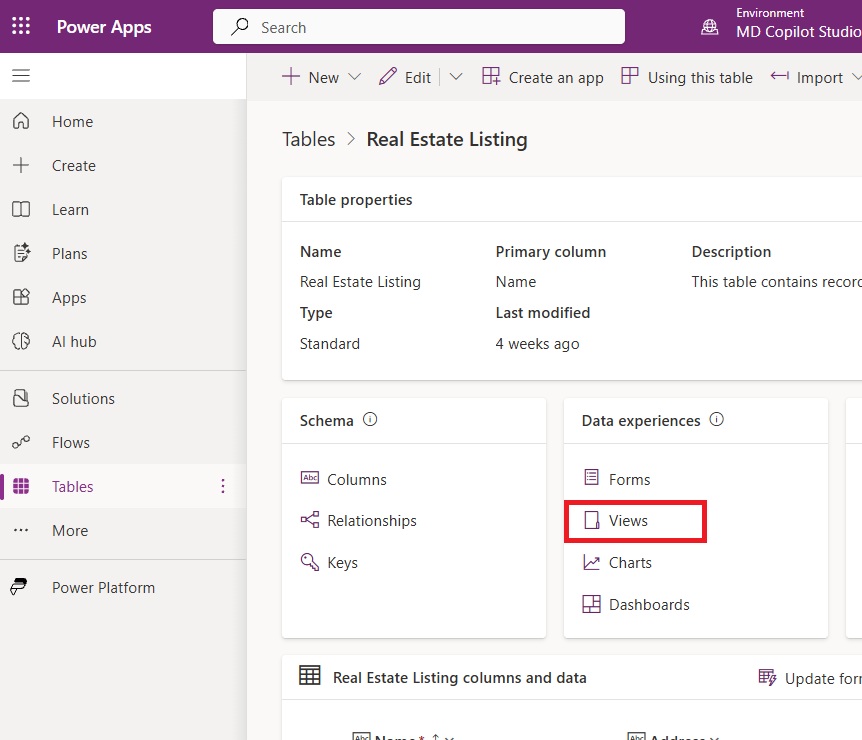Open the Views link under Data experiences
Viewport: 862px width, 740px height.
pyautogui.click(x=628, y=521)
